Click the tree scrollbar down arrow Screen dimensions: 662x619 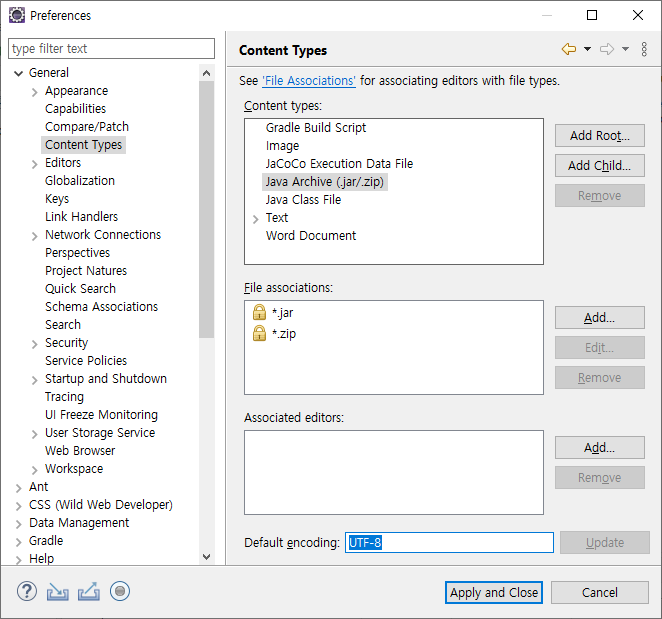pyautogui.click(x=206, y=557)
